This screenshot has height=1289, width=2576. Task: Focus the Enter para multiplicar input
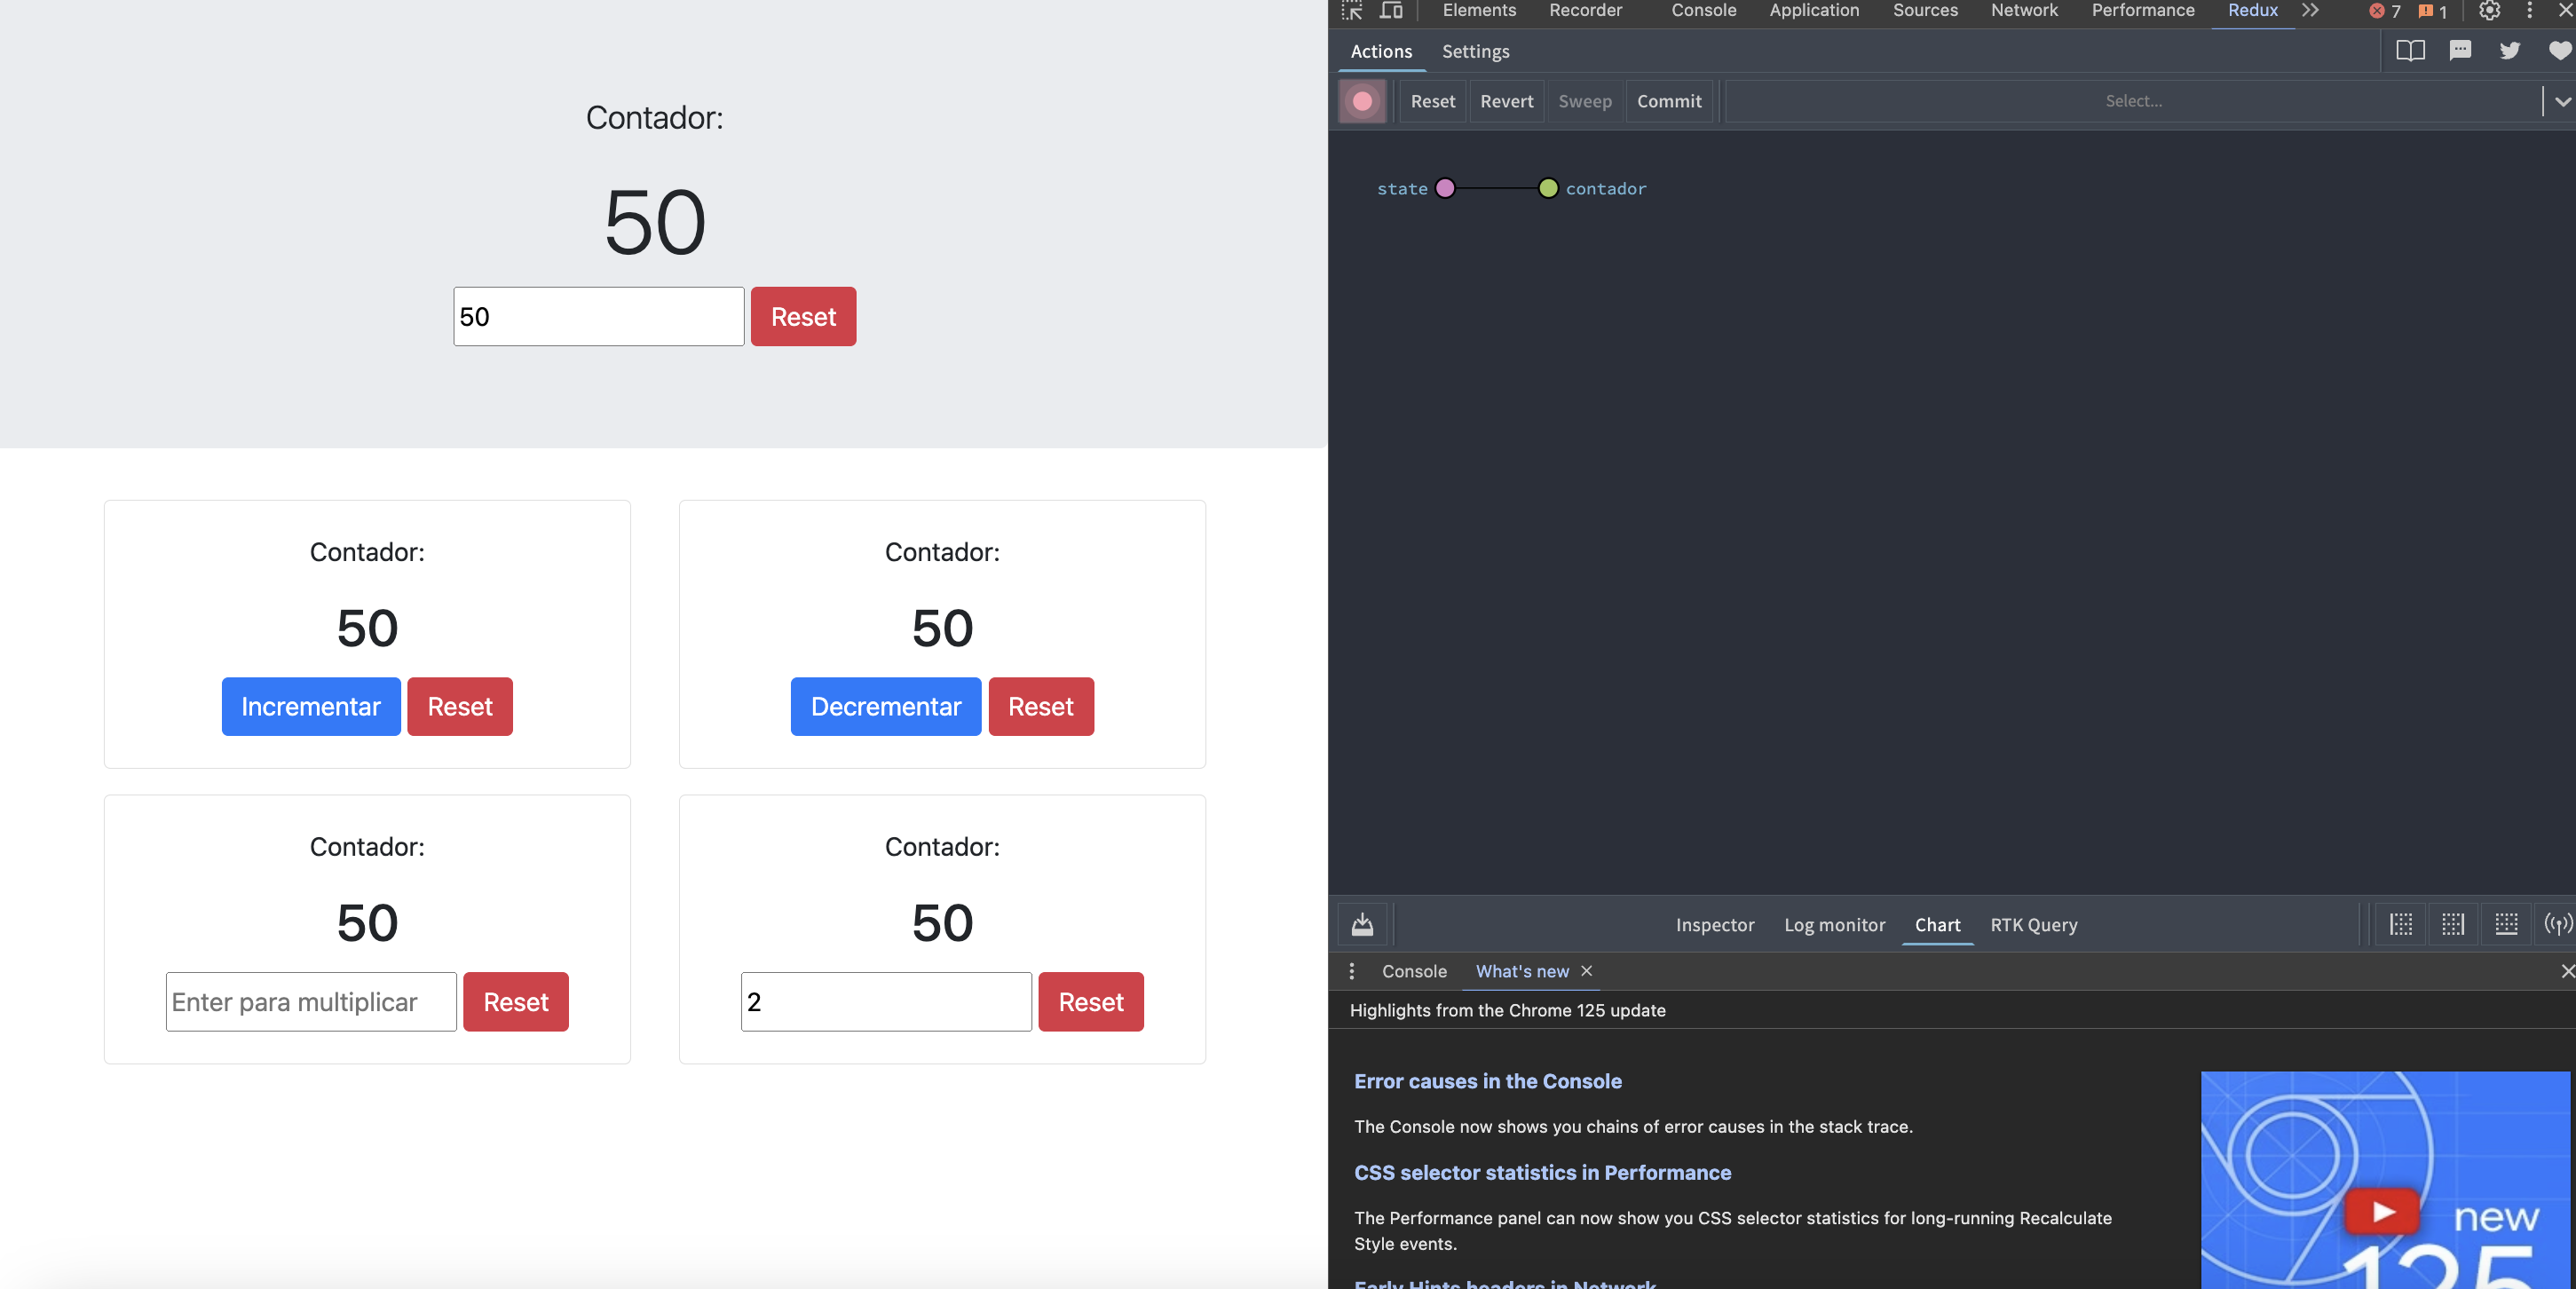311,1002
